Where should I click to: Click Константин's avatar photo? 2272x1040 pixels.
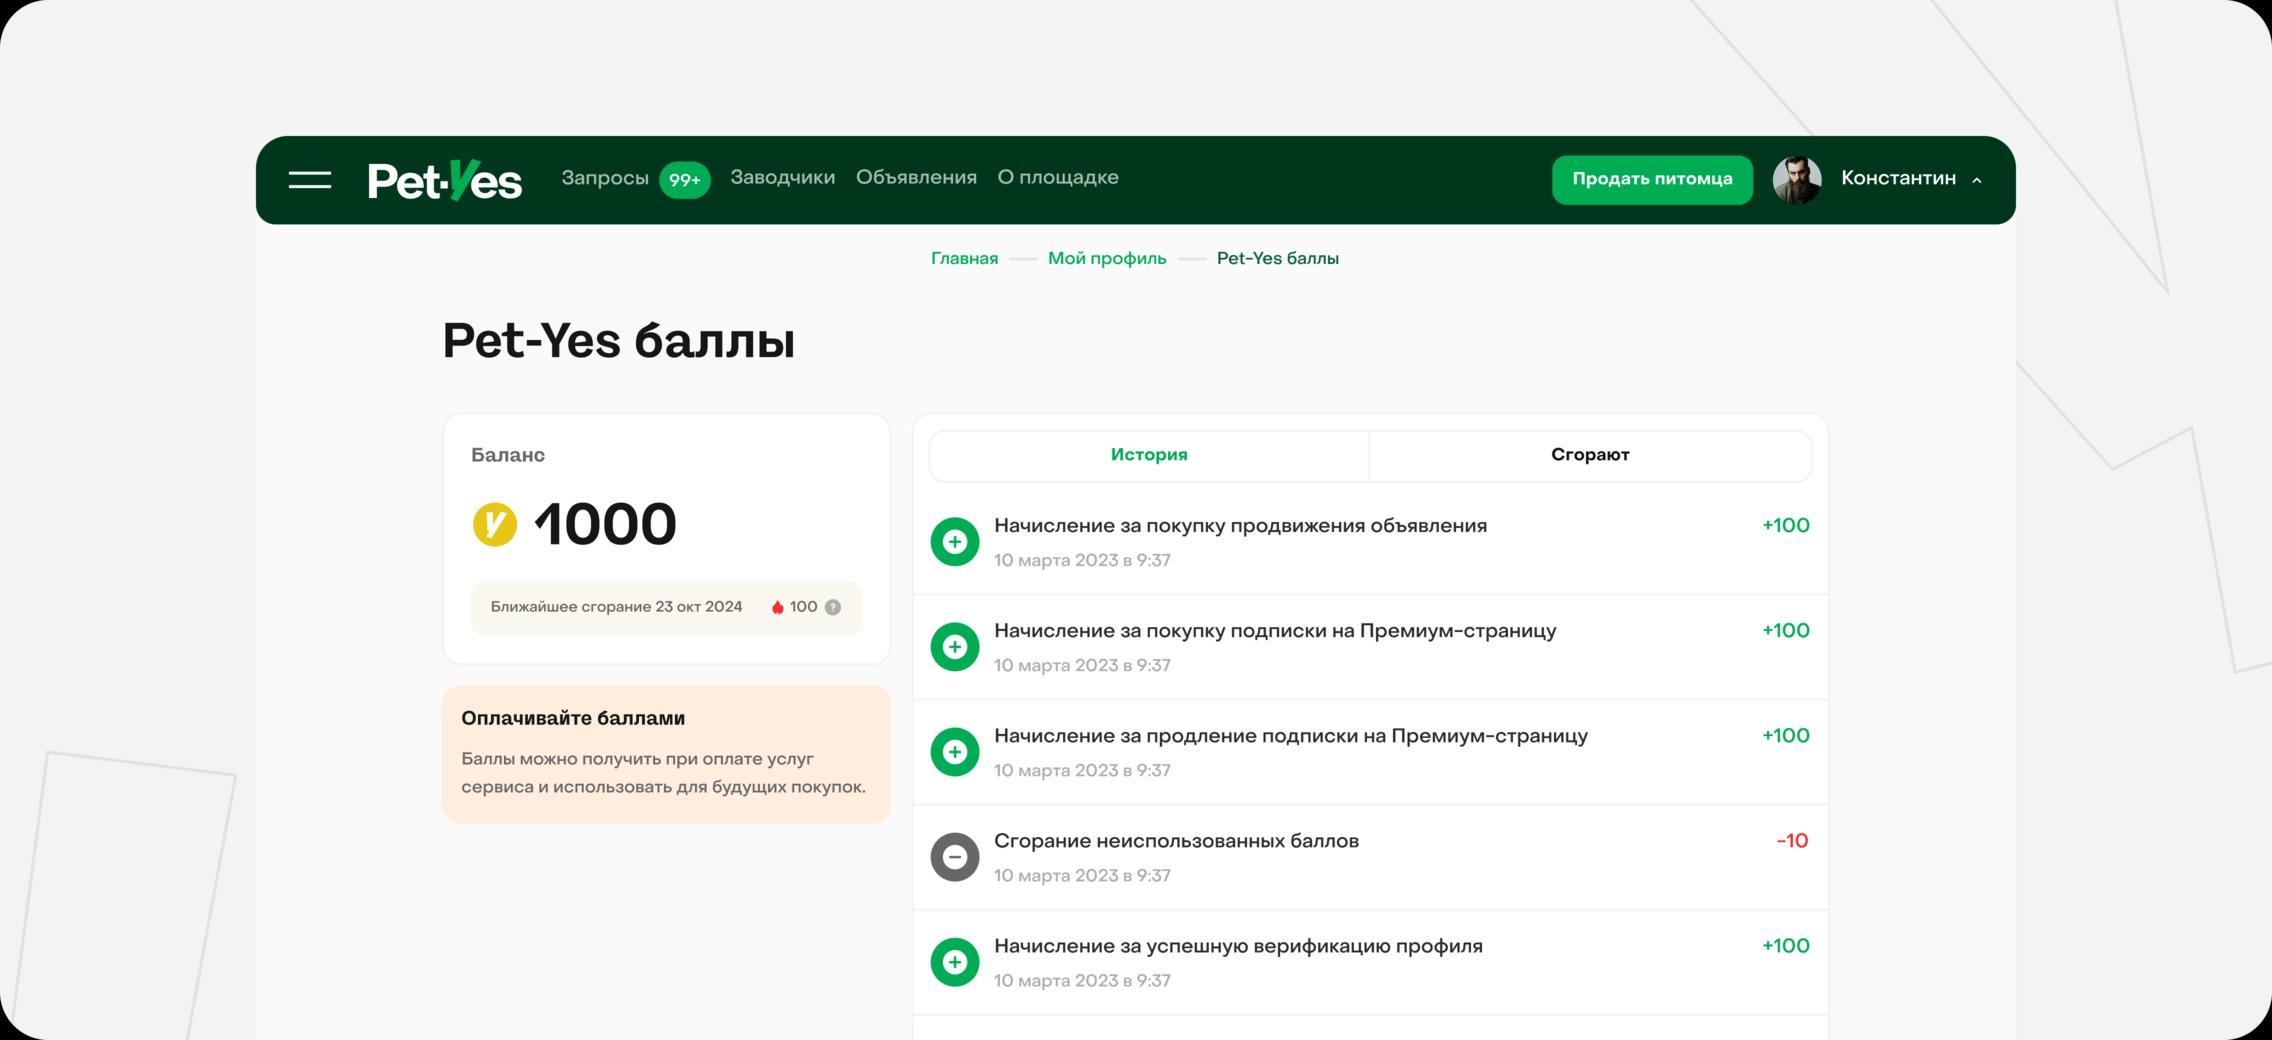1797,180
